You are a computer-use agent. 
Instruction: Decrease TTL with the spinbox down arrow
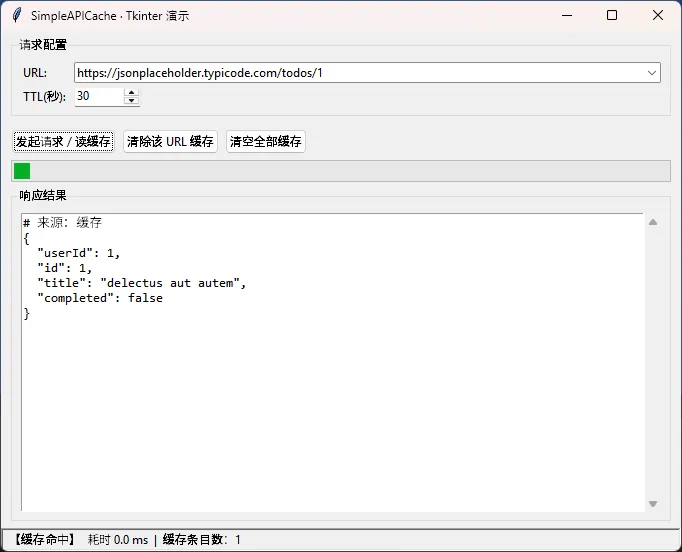131,101
